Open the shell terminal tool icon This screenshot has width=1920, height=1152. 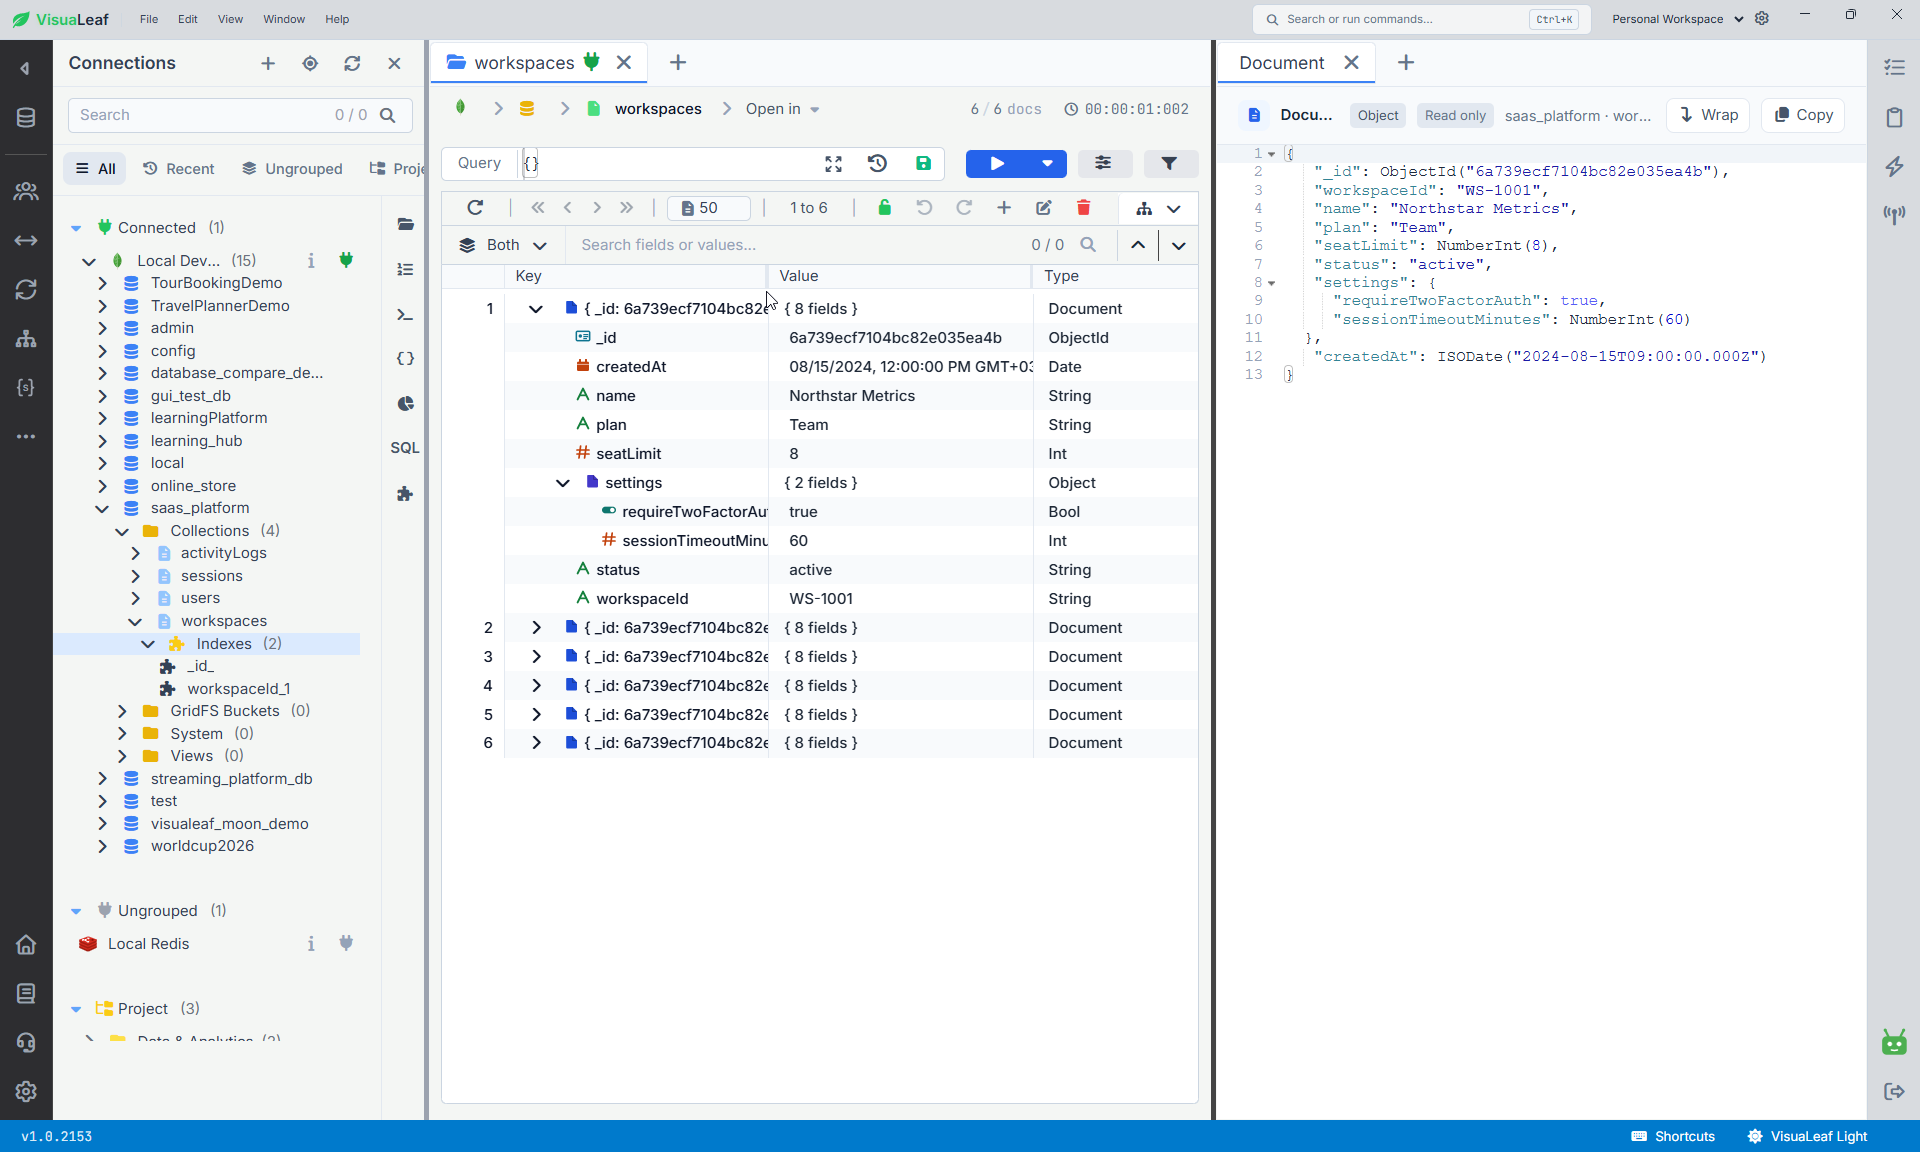point(405,314)
